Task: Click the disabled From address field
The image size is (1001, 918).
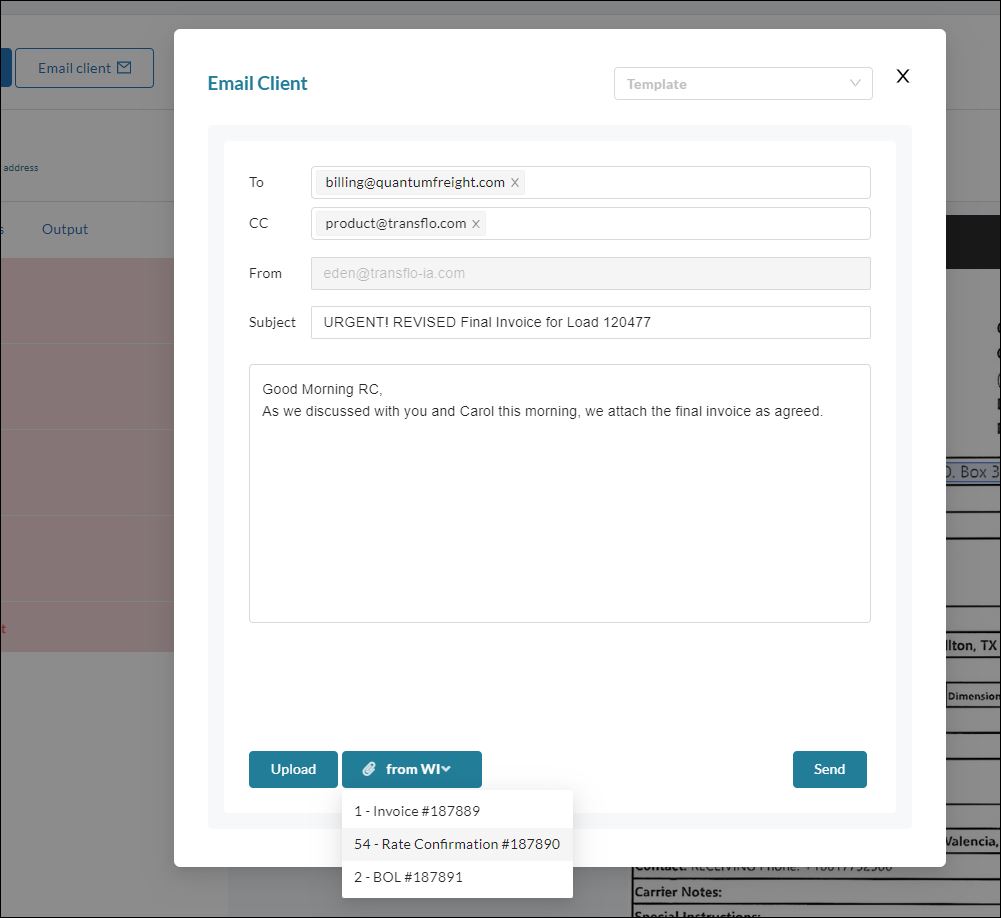Action: (590, 273)
